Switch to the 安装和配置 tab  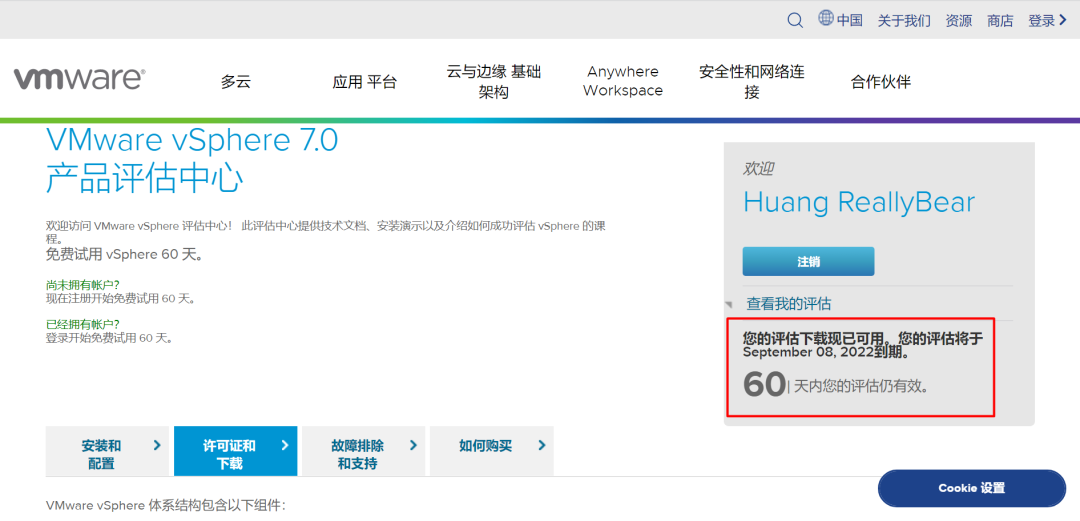click(x=107, y=451)
